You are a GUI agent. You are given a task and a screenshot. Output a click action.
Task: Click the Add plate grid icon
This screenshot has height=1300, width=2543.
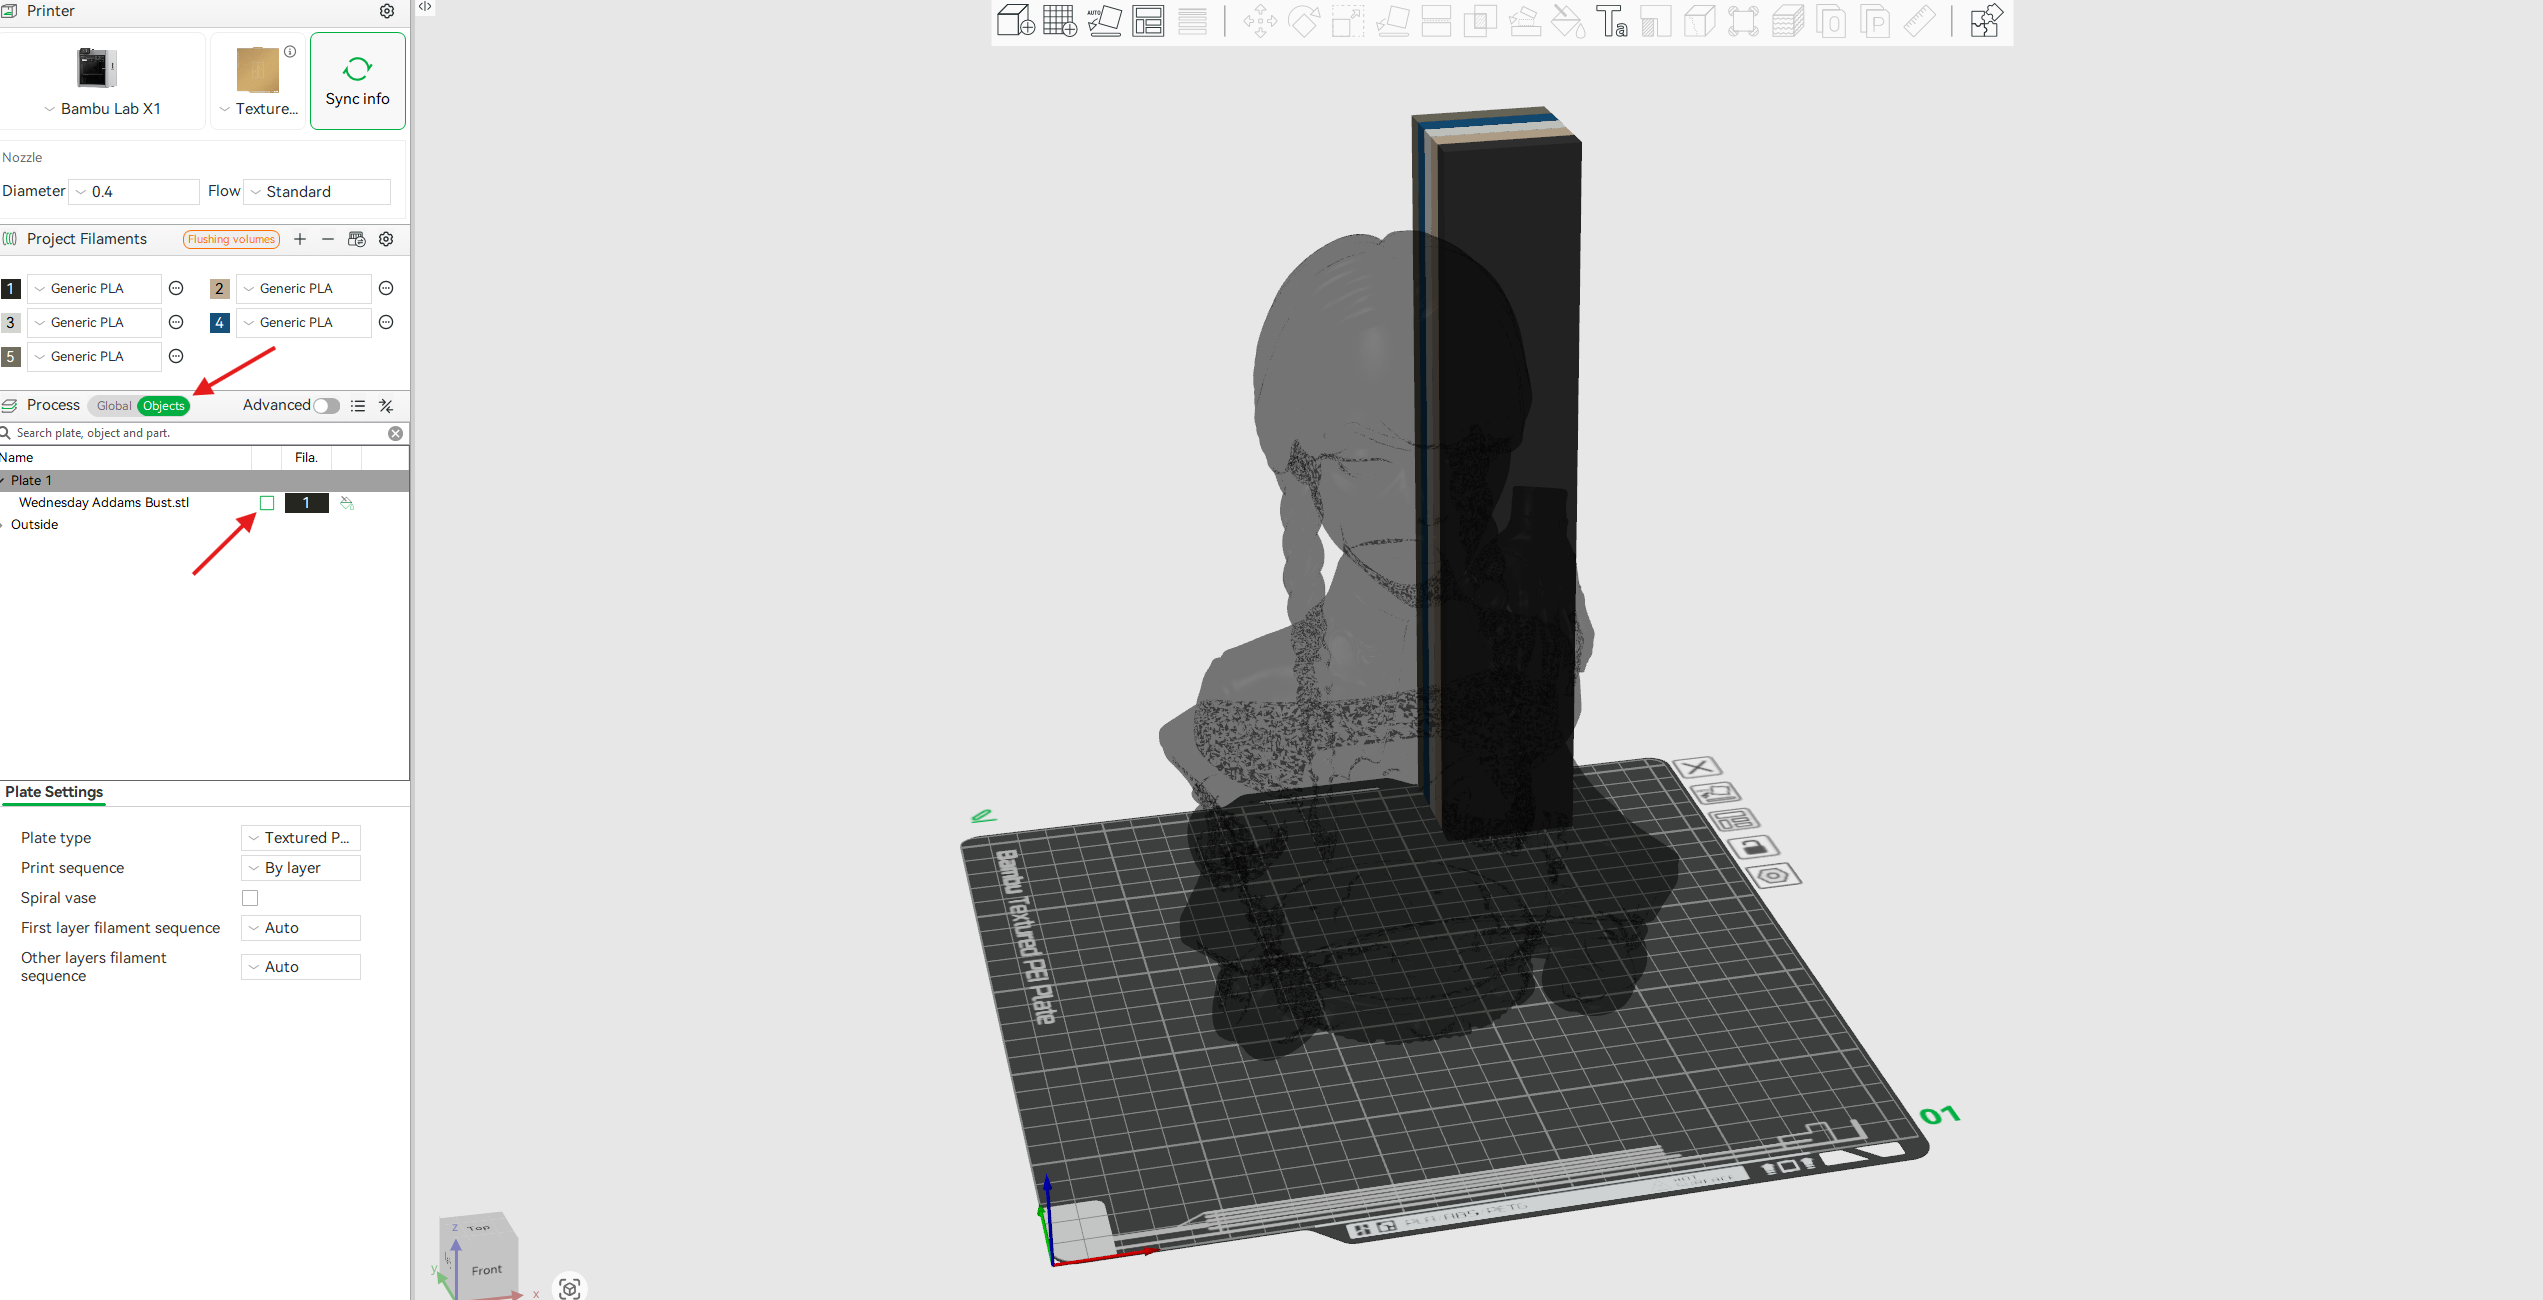coord(1060,20)
